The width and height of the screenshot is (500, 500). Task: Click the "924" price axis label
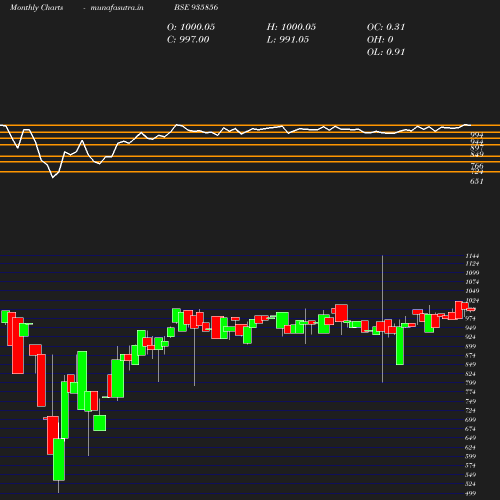click(x=471, y=337)
